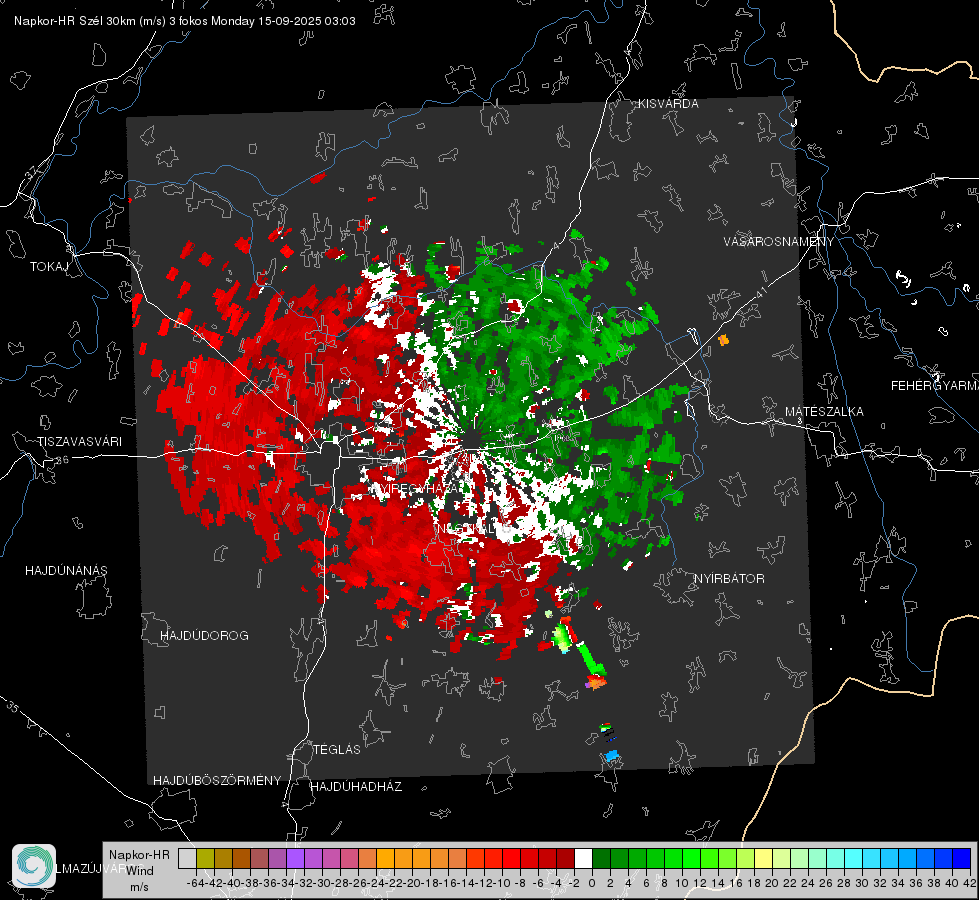The height and width of the screenshot is (900, 979).
Task: Select the KISVÁRDA town label
Action: pyautogui.click(x=668, y=104)
